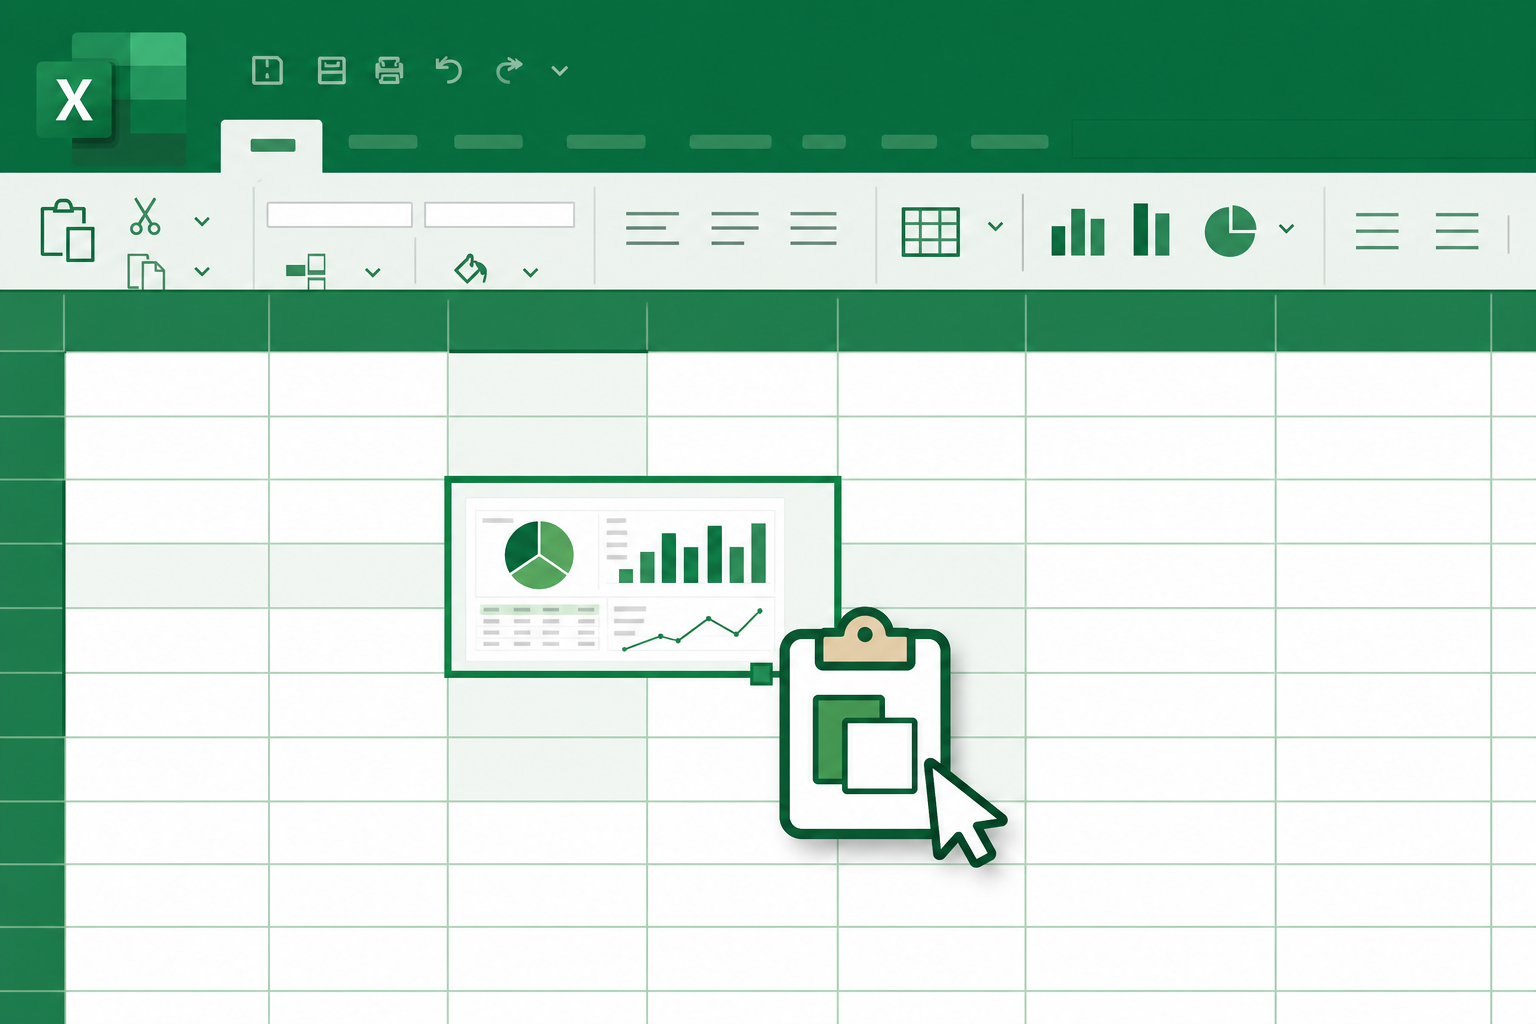Click the printer icon in the title bar
Screen dimensions: 1536x1024
[389, 70]
